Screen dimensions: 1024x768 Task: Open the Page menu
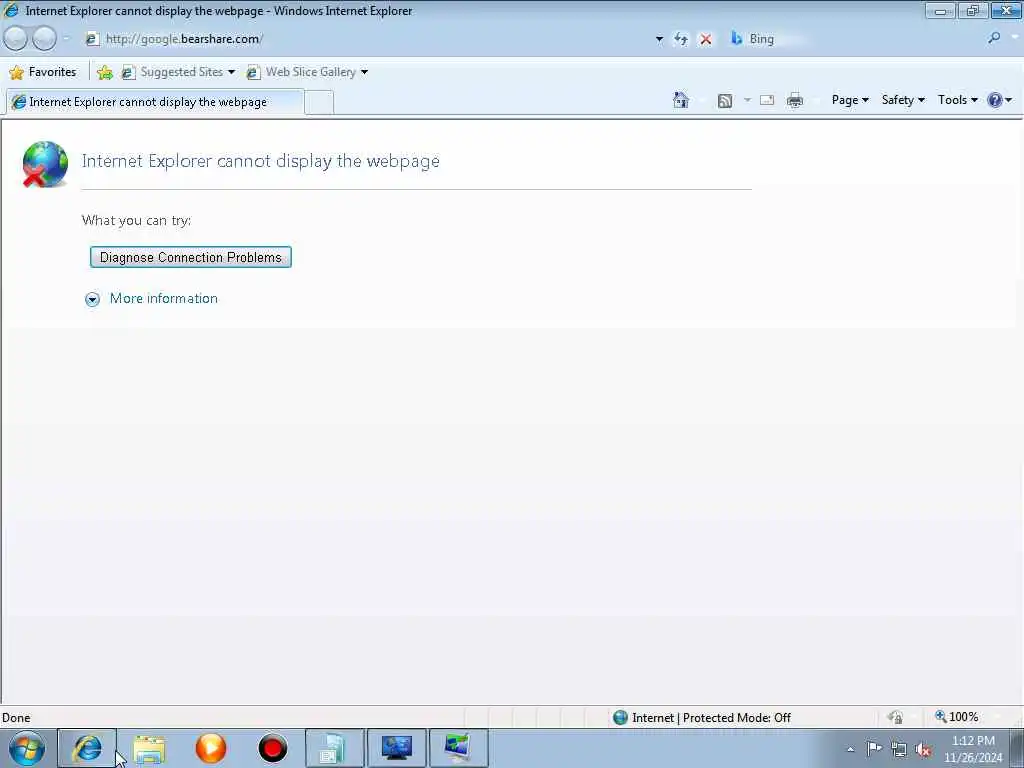point(850,100)
